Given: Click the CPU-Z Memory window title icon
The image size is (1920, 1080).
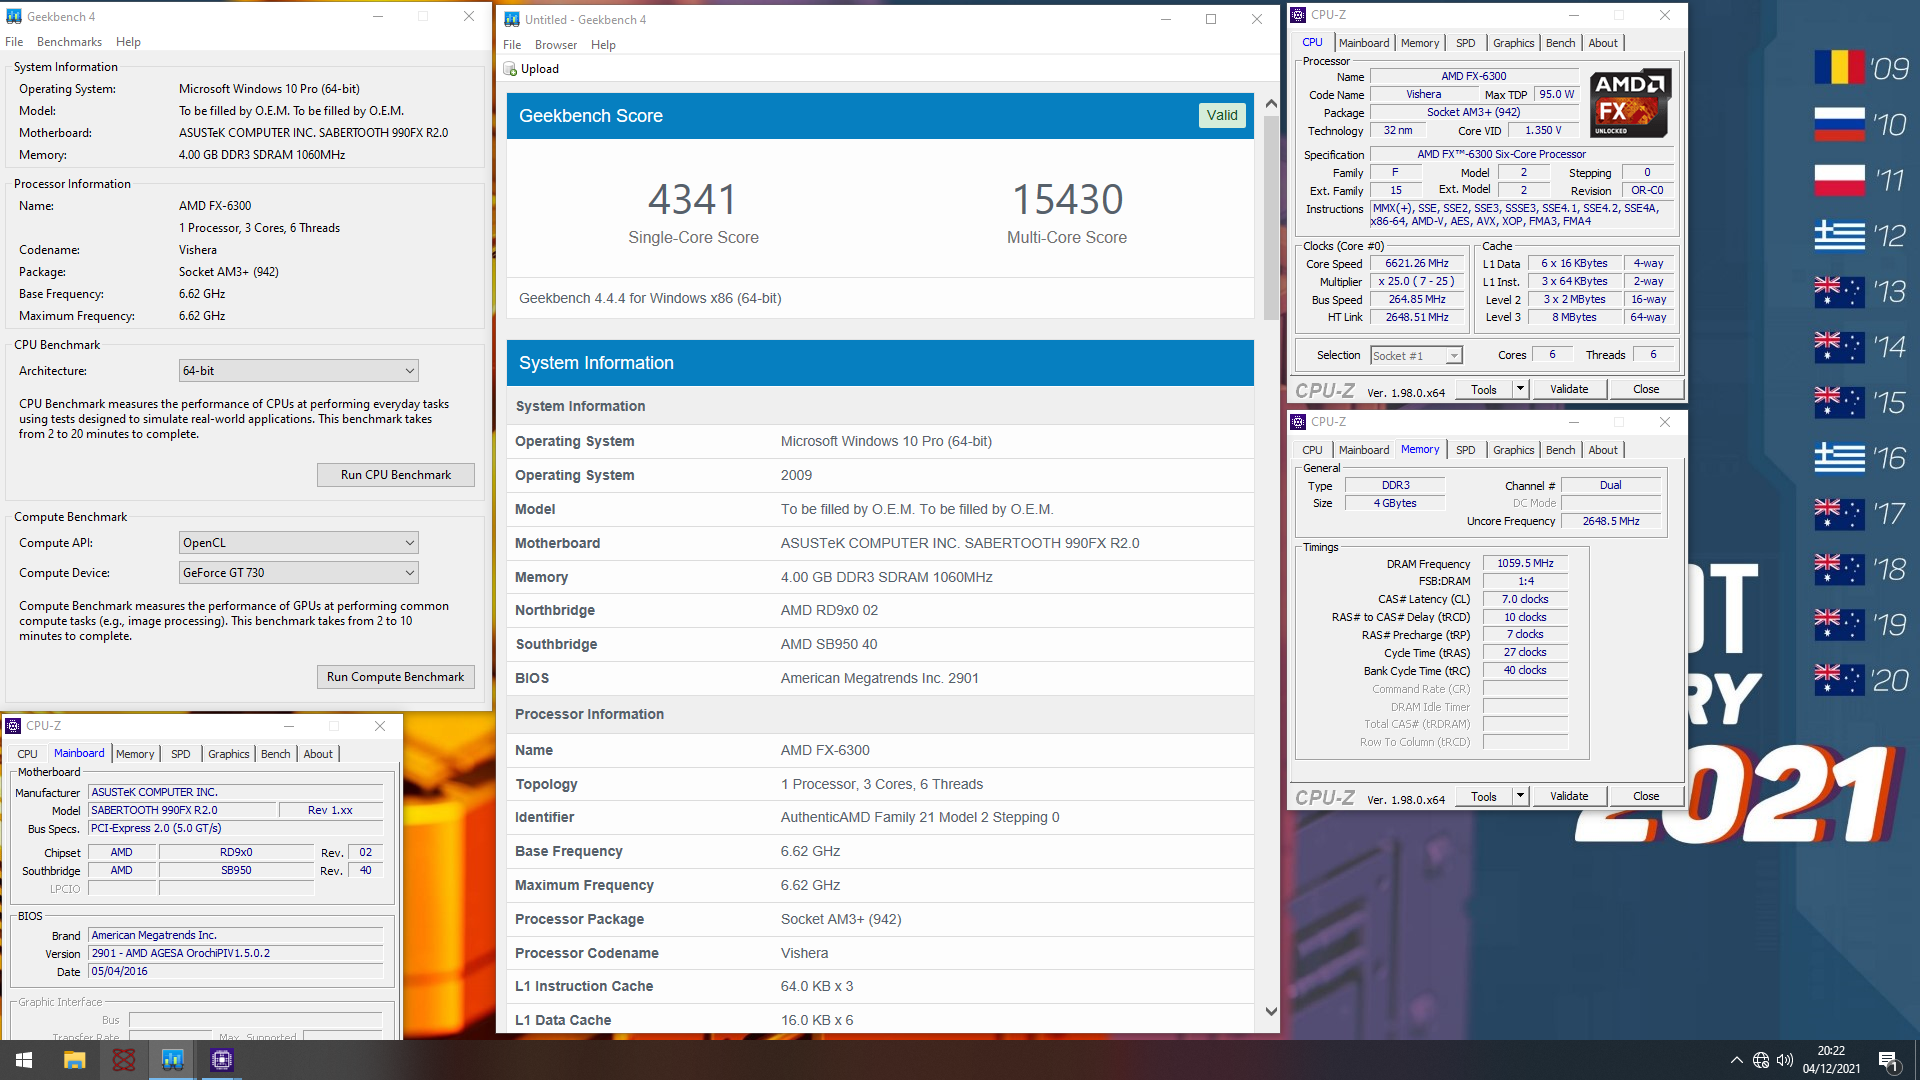Looking at the screenshot, I should pyautogui.click(x=1298, y=422).
